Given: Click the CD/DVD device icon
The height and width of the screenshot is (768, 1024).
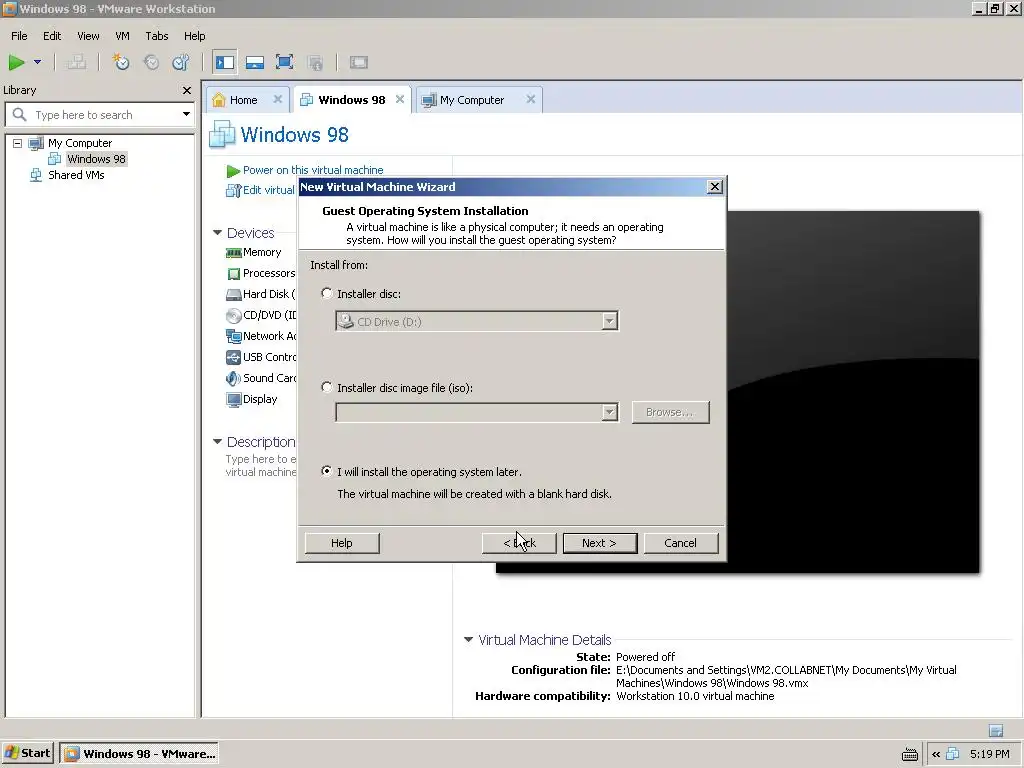Looking at the screenshot, I should click(234, 315).
